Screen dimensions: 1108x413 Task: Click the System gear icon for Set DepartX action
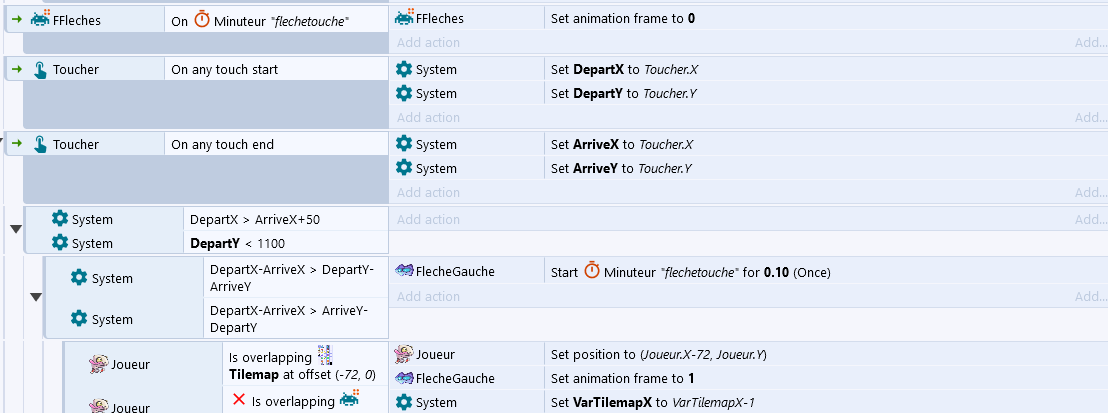[403, 69]
